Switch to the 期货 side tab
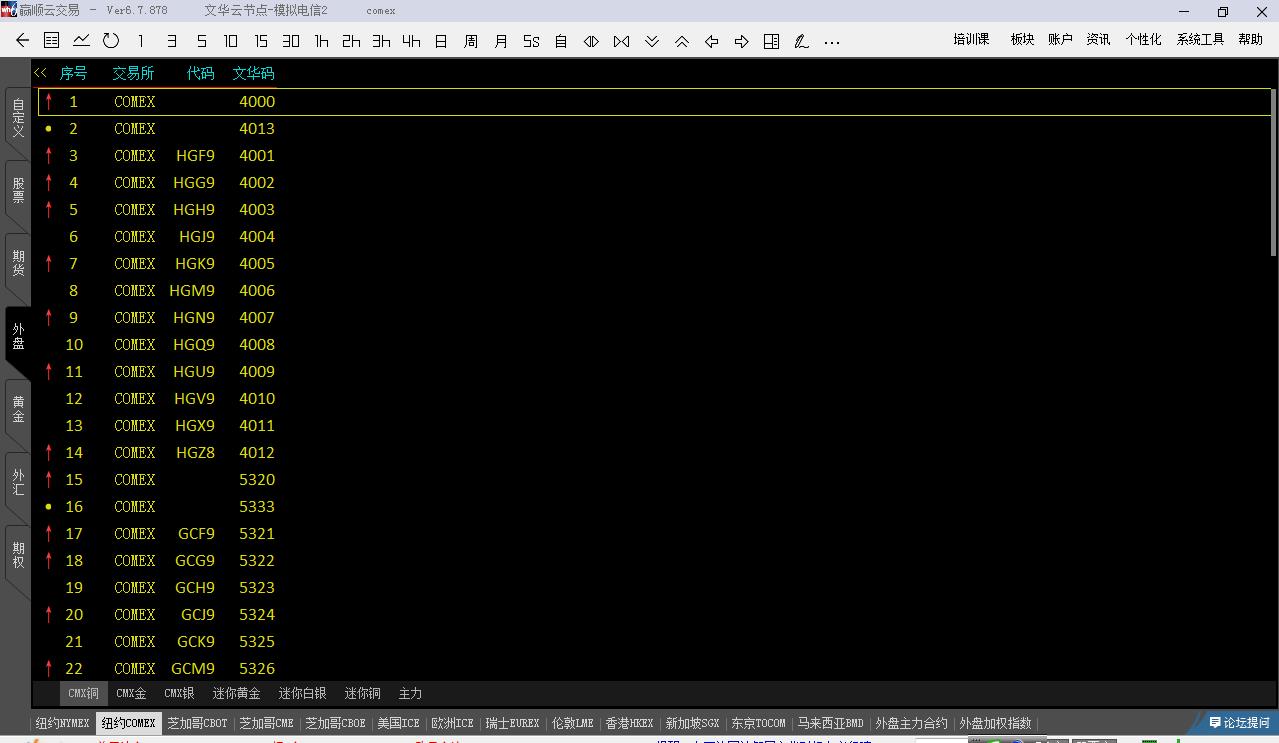 (18, 263)
